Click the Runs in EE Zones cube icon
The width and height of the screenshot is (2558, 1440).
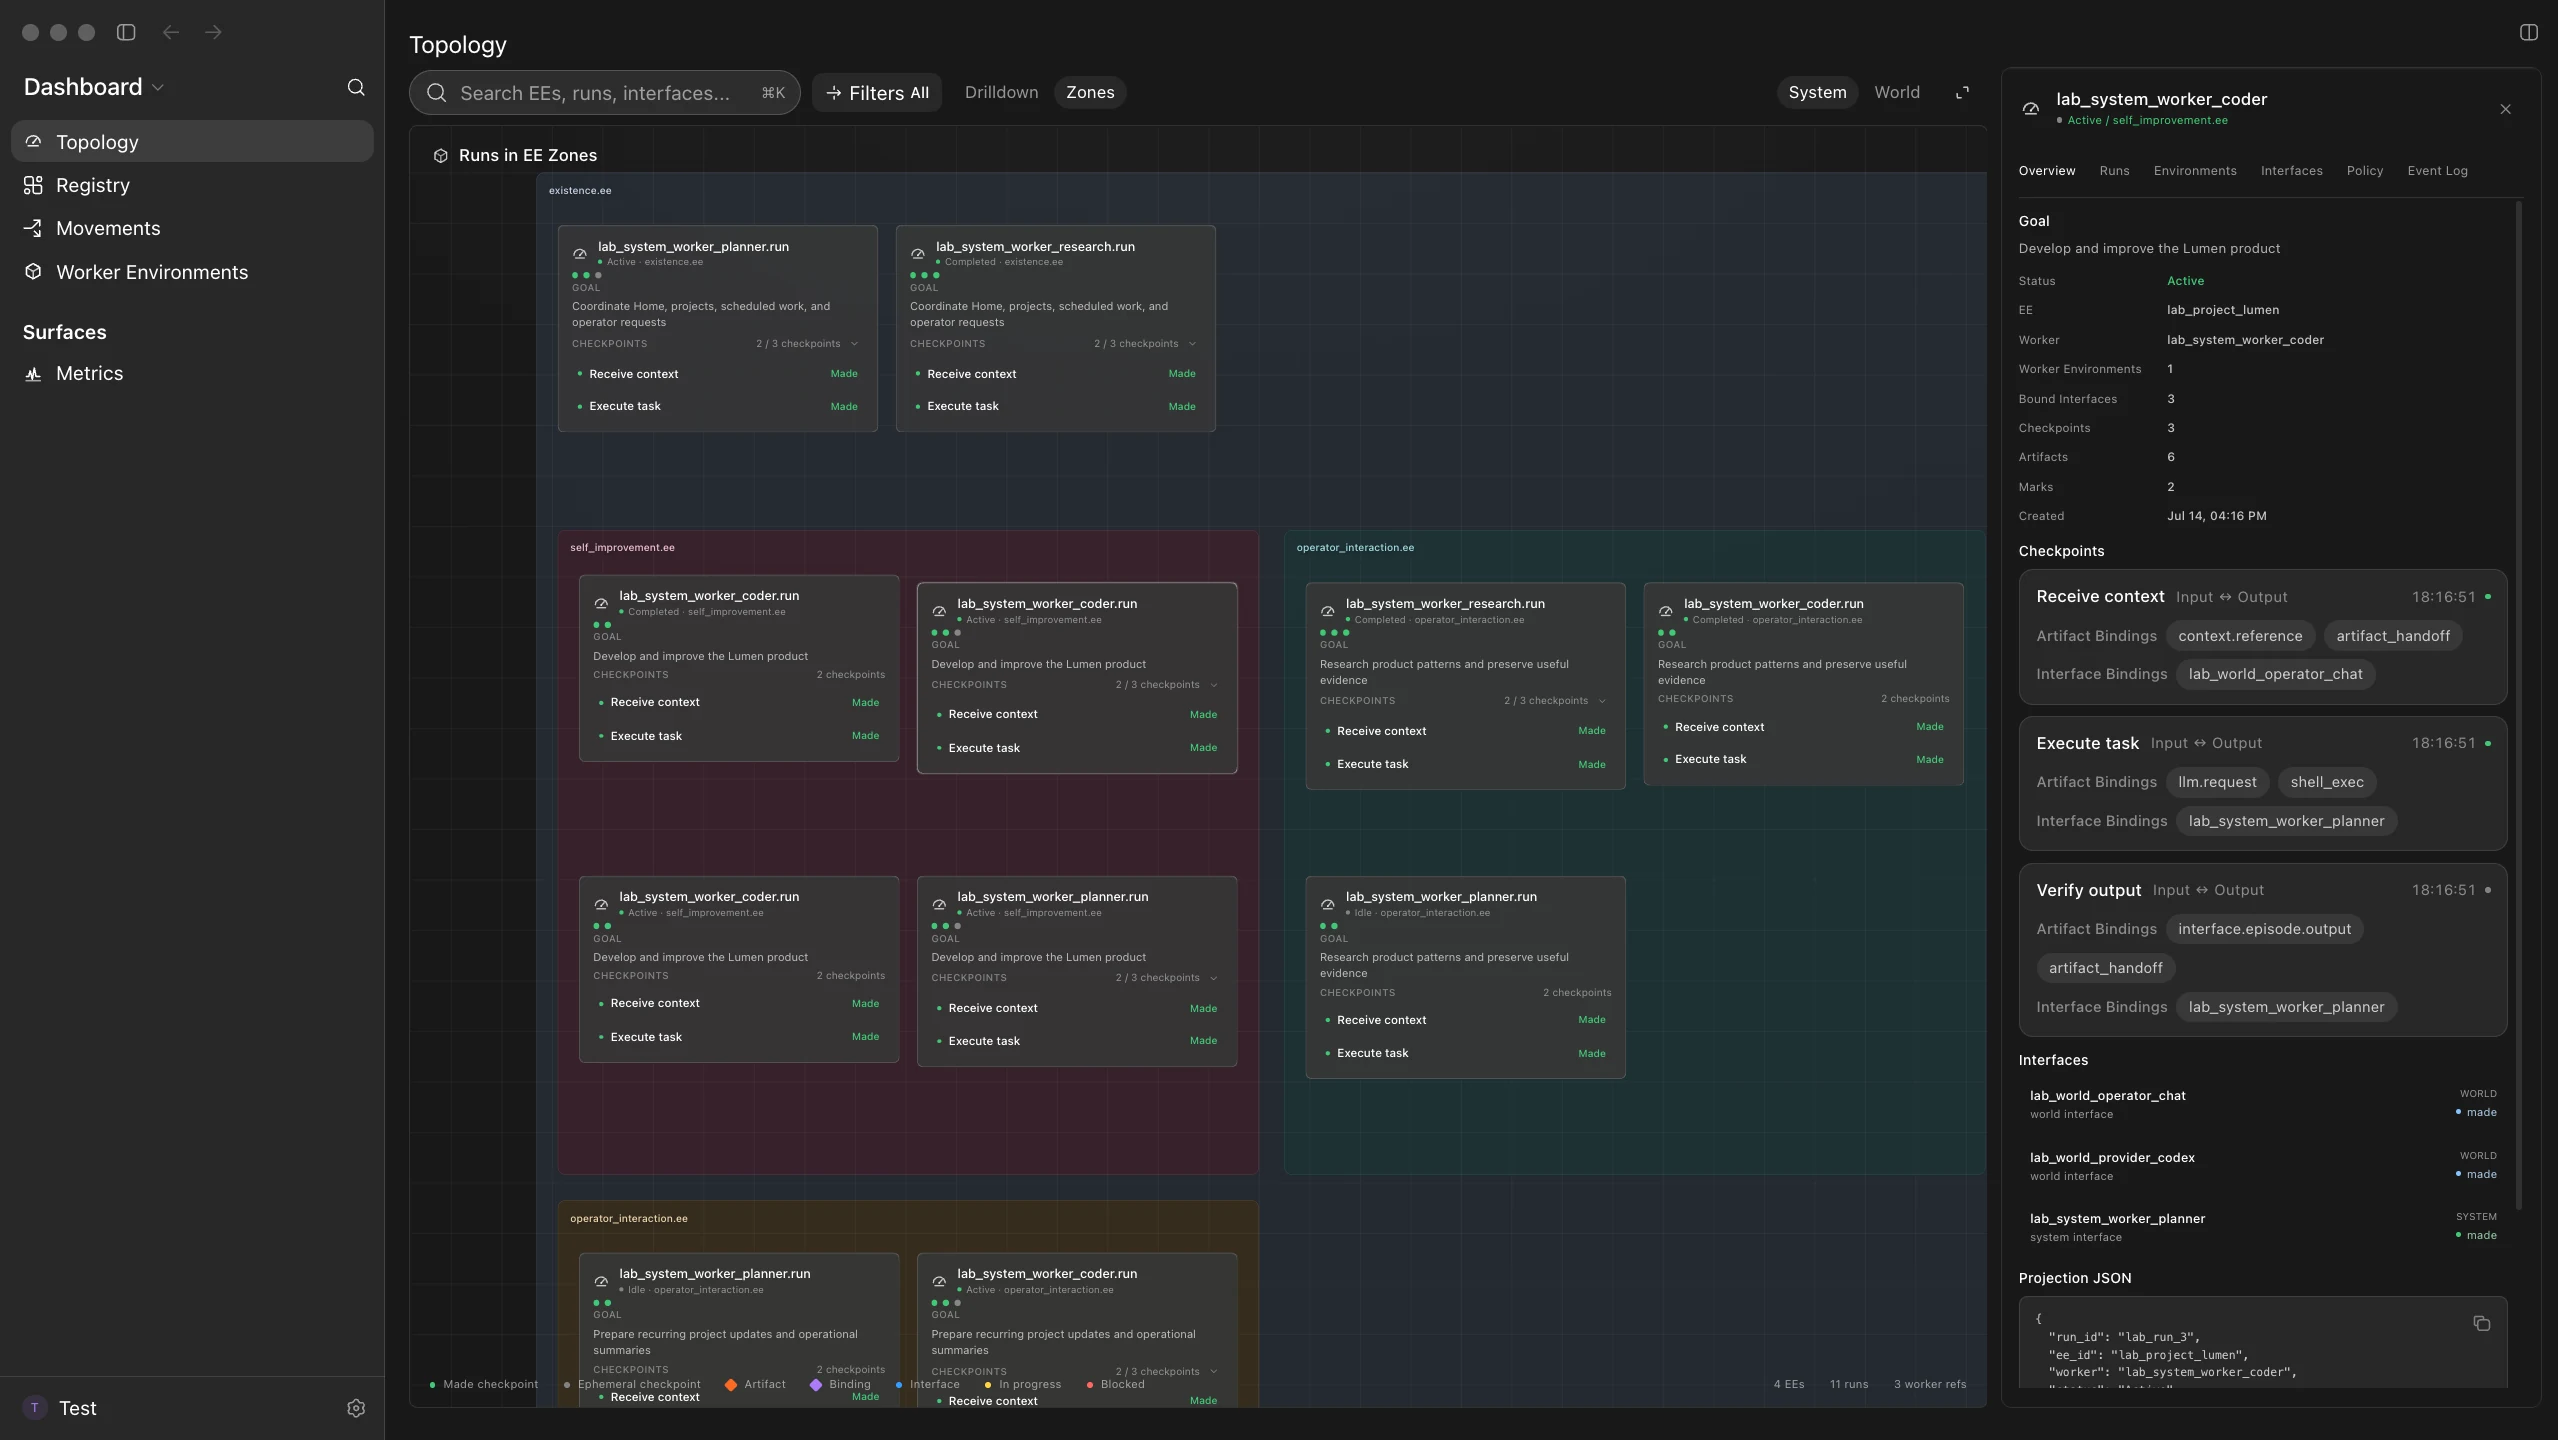coord(440,155)
